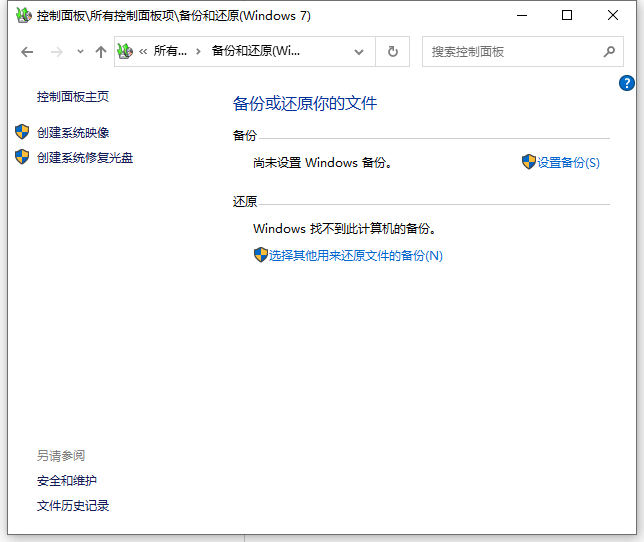Click 备份或还原你的文件 heading
Screen dimensions: 644x542
tap(305, 103)
